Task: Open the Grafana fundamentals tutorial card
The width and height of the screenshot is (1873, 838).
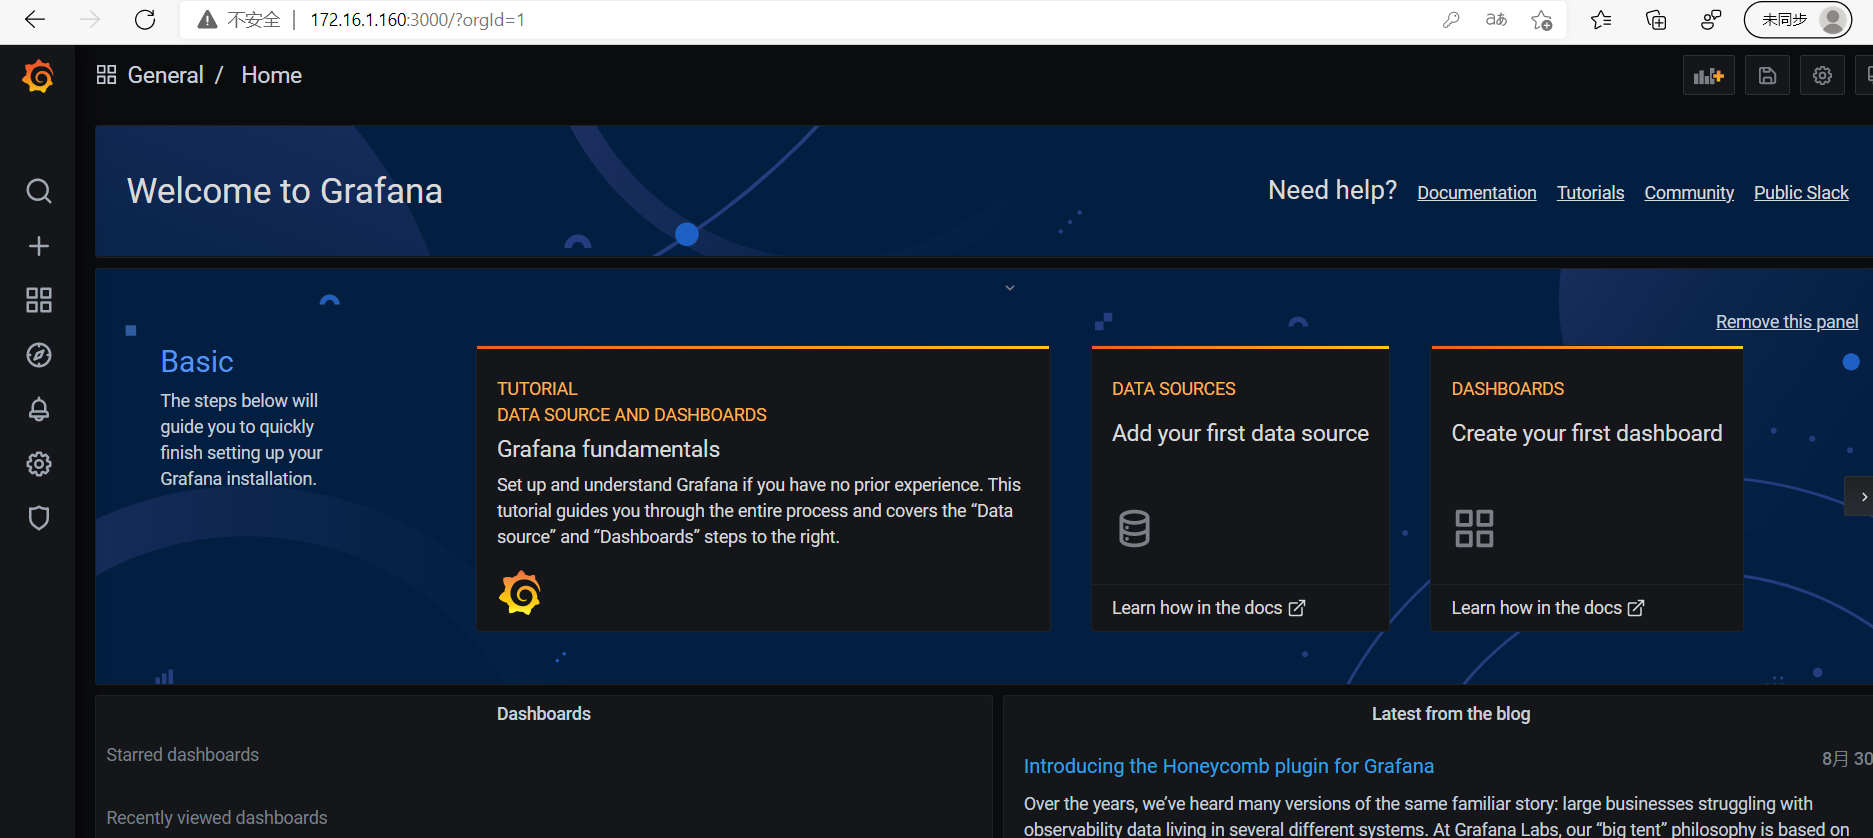Action: coord(763,489)
